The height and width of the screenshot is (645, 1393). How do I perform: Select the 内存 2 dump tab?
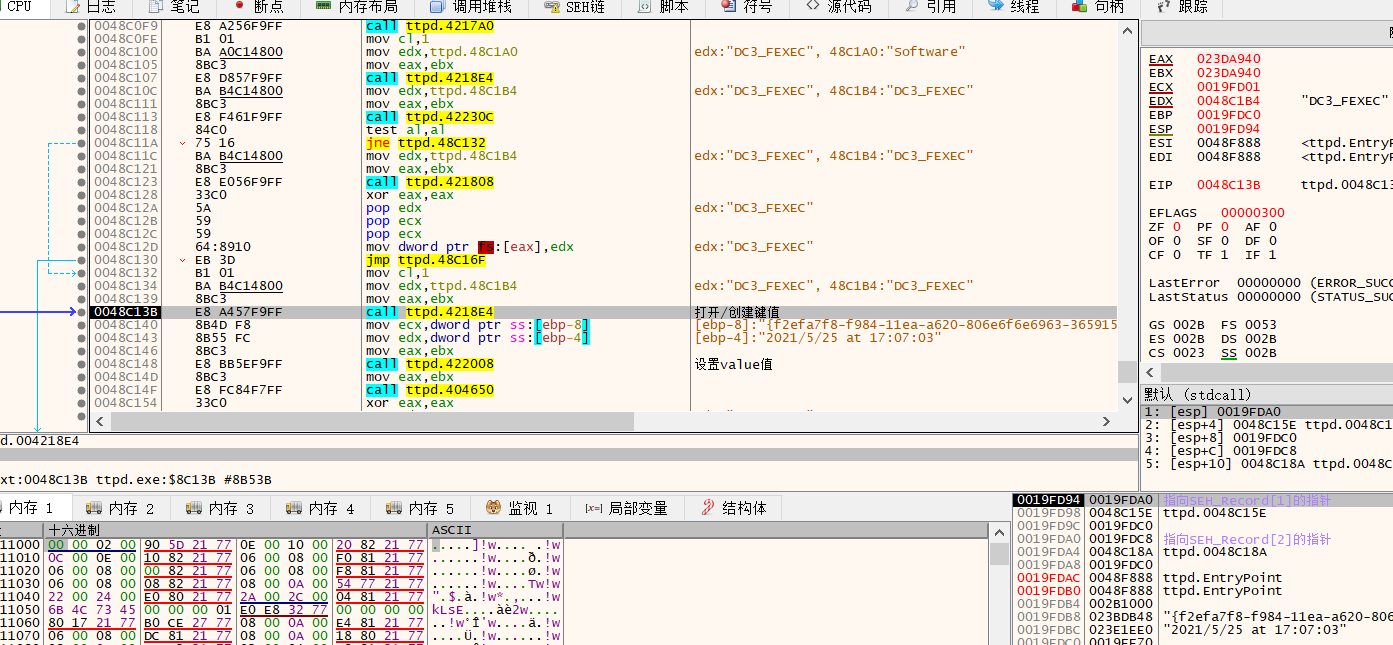pyautogui.click(x=121, y=508)
